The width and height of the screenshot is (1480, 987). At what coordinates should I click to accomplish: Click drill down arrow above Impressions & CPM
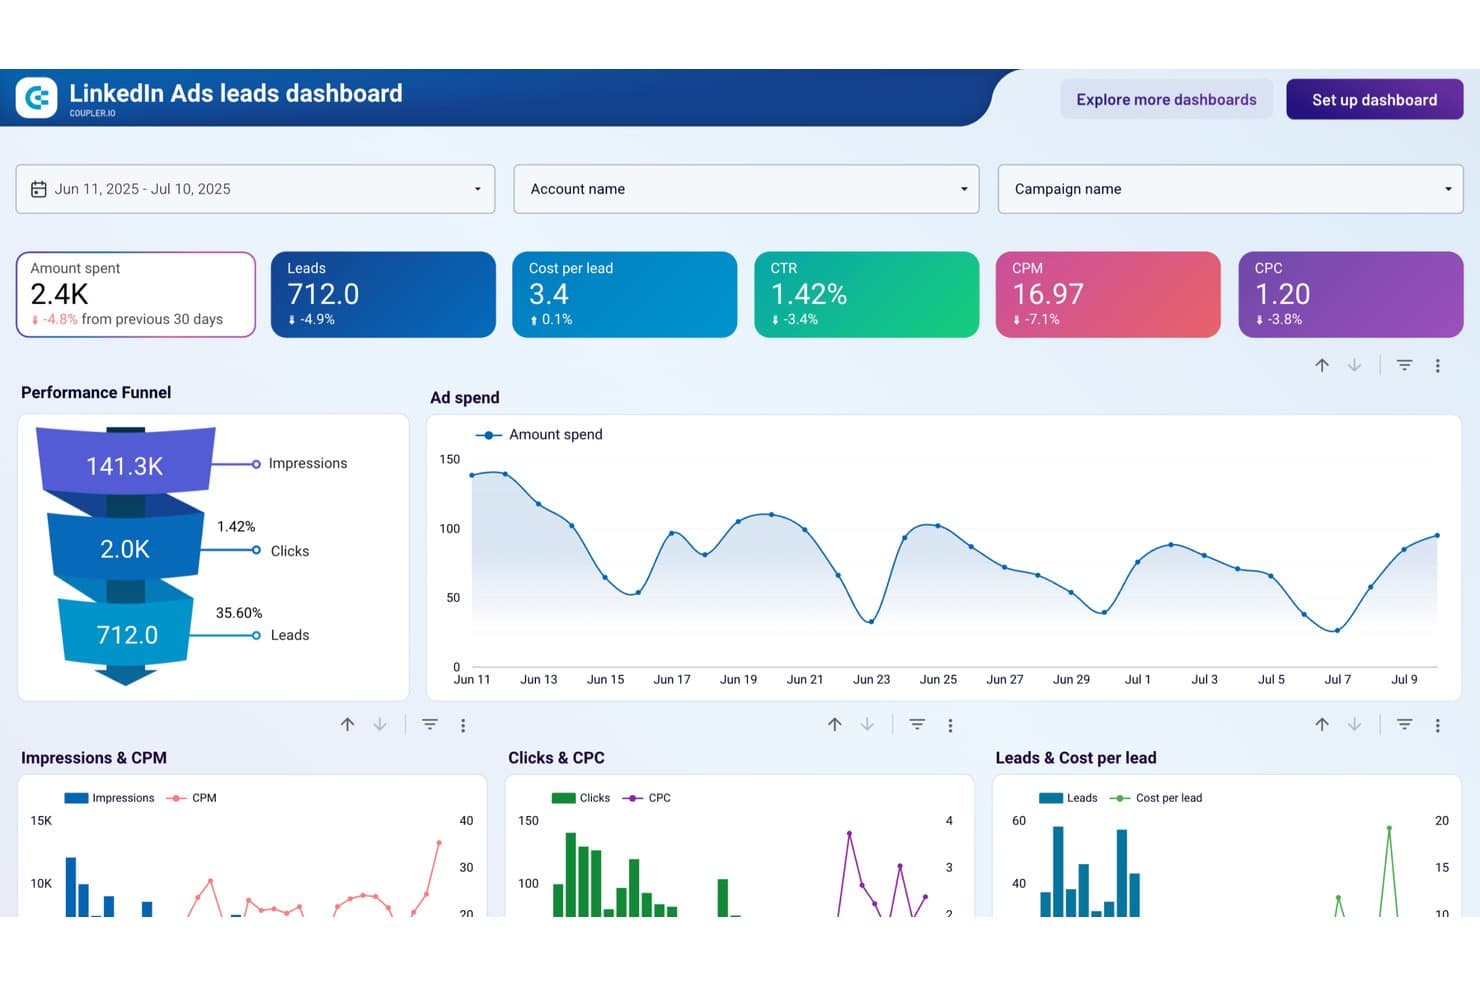(x=380, y=724)
